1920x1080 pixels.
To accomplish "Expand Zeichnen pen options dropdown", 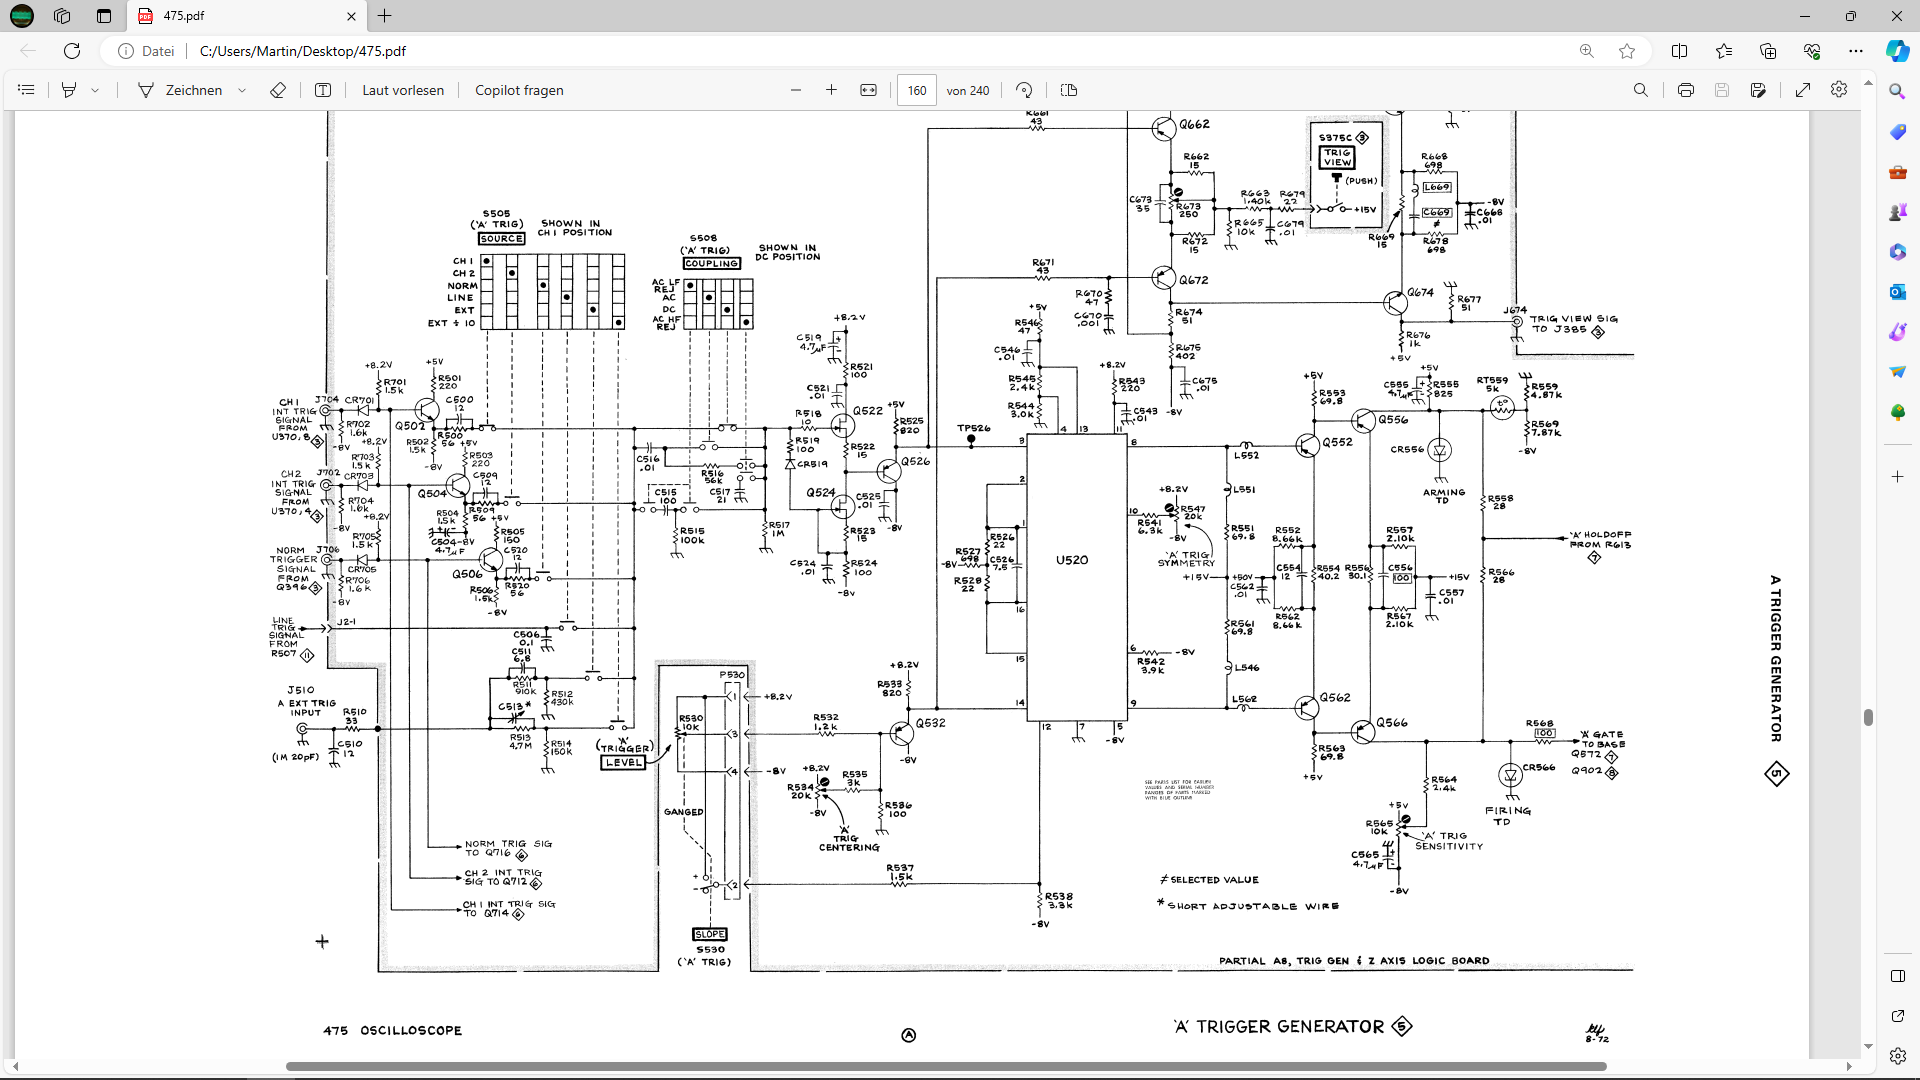I will [242, 90].
